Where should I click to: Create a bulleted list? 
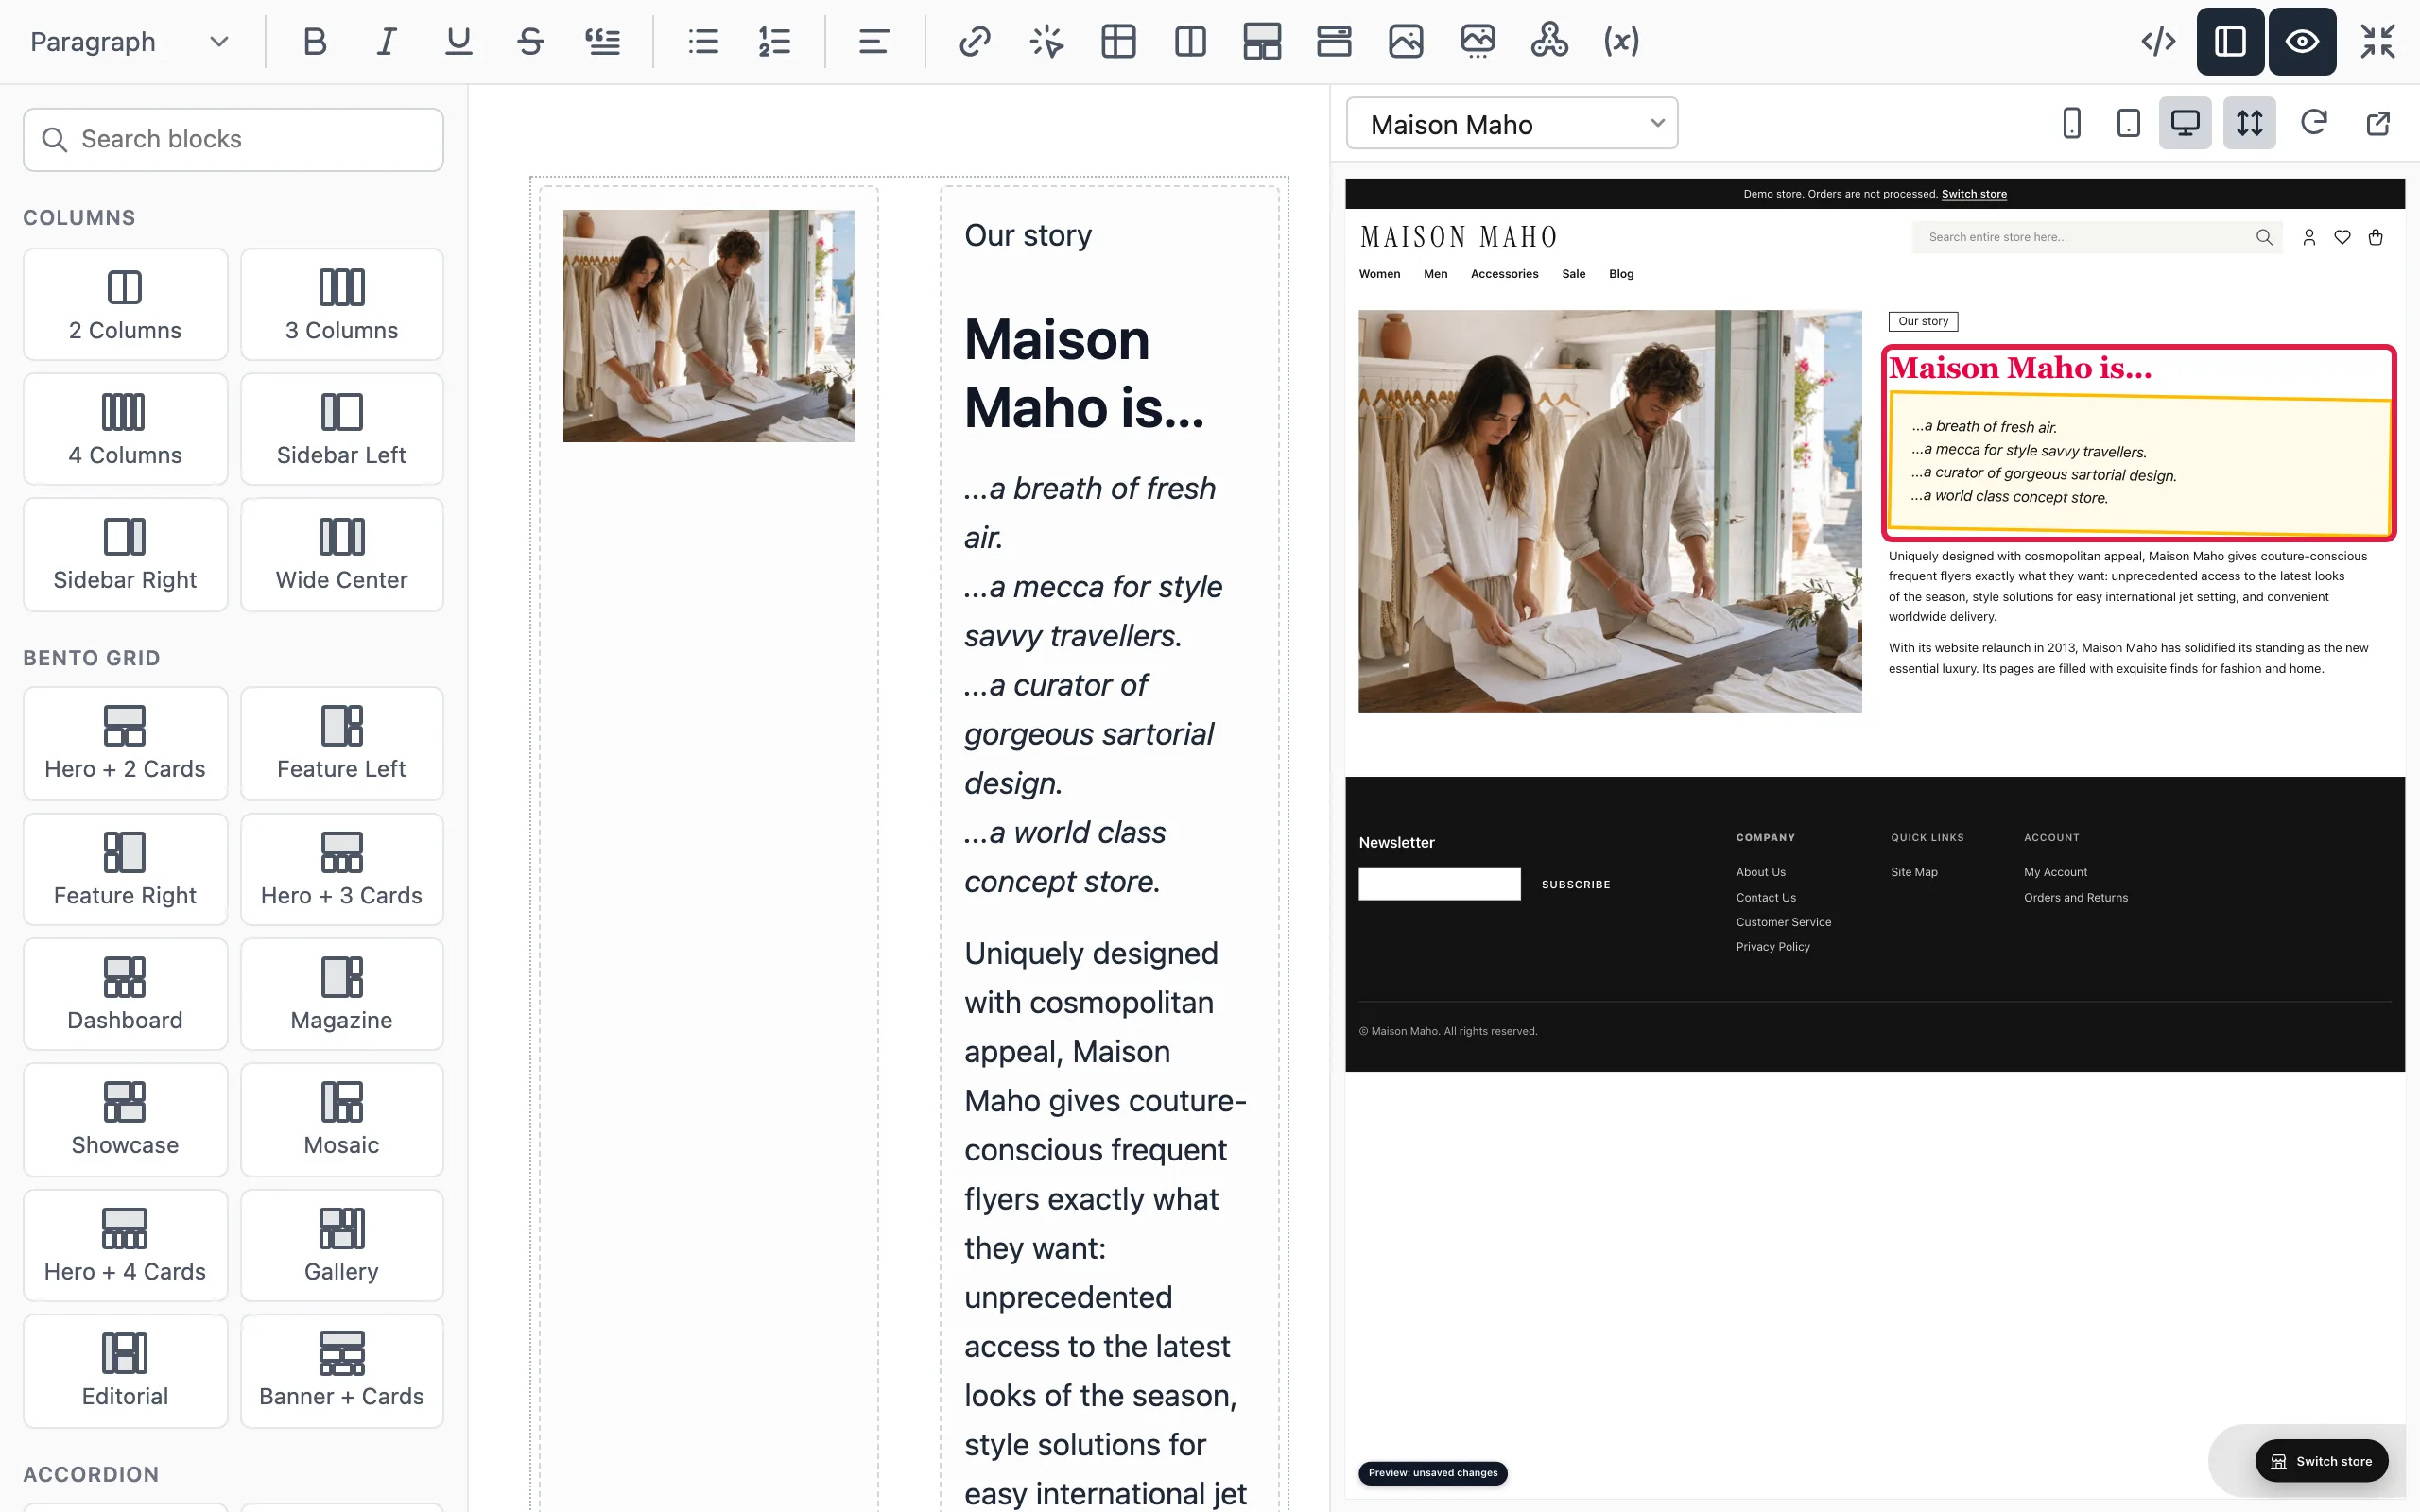703,41
